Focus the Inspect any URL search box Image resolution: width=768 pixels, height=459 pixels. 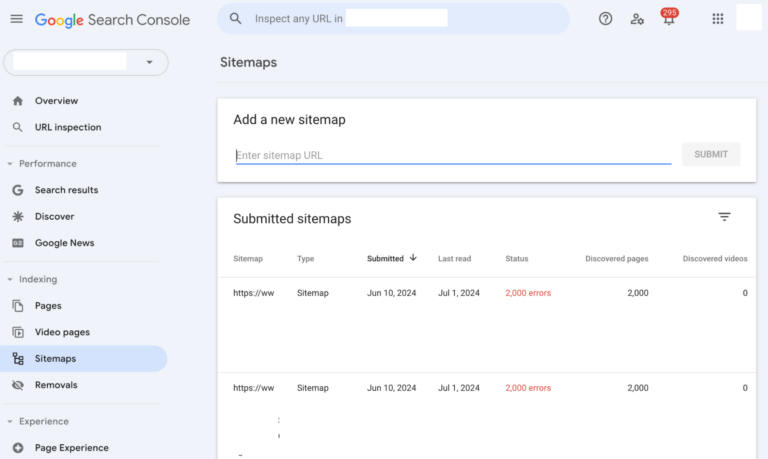(393, 19)
